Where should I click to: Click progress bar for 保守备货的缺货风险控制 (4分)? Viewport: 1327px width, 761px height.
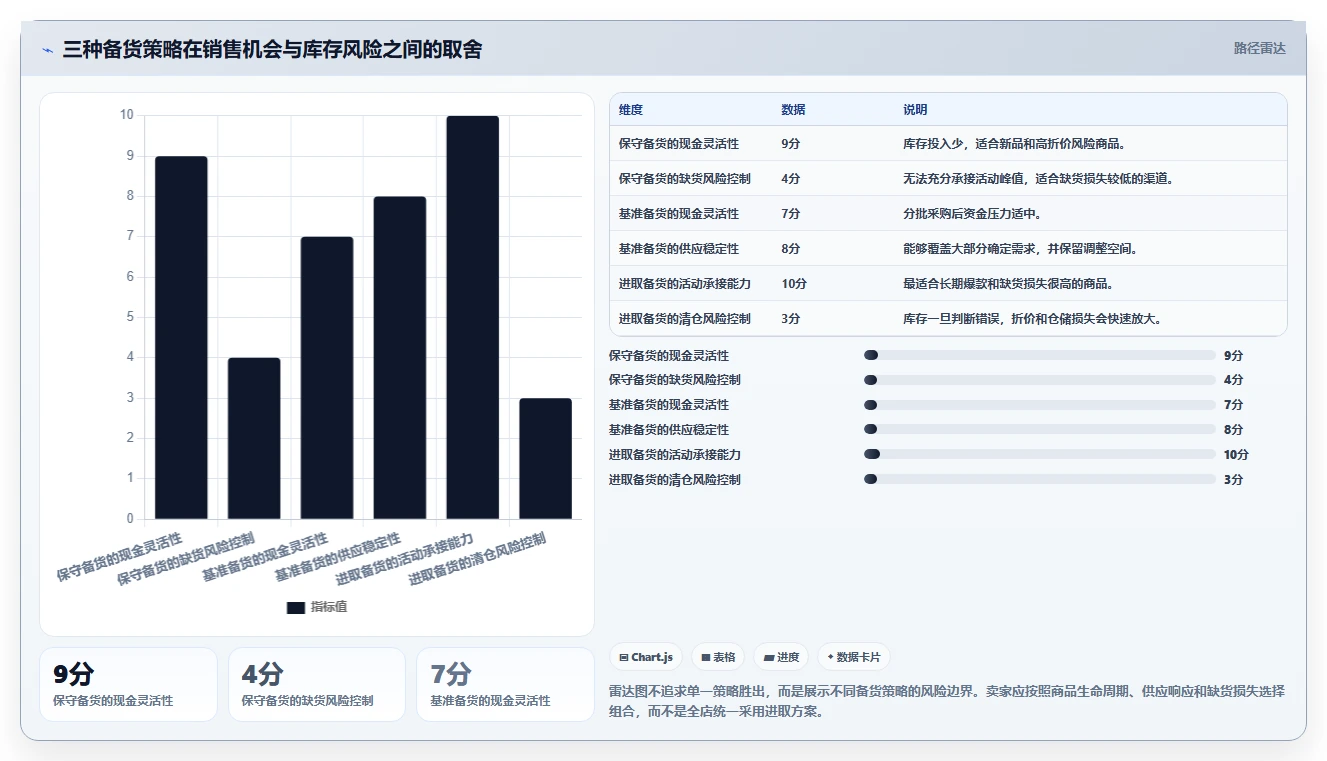(x=1039, y=380)
